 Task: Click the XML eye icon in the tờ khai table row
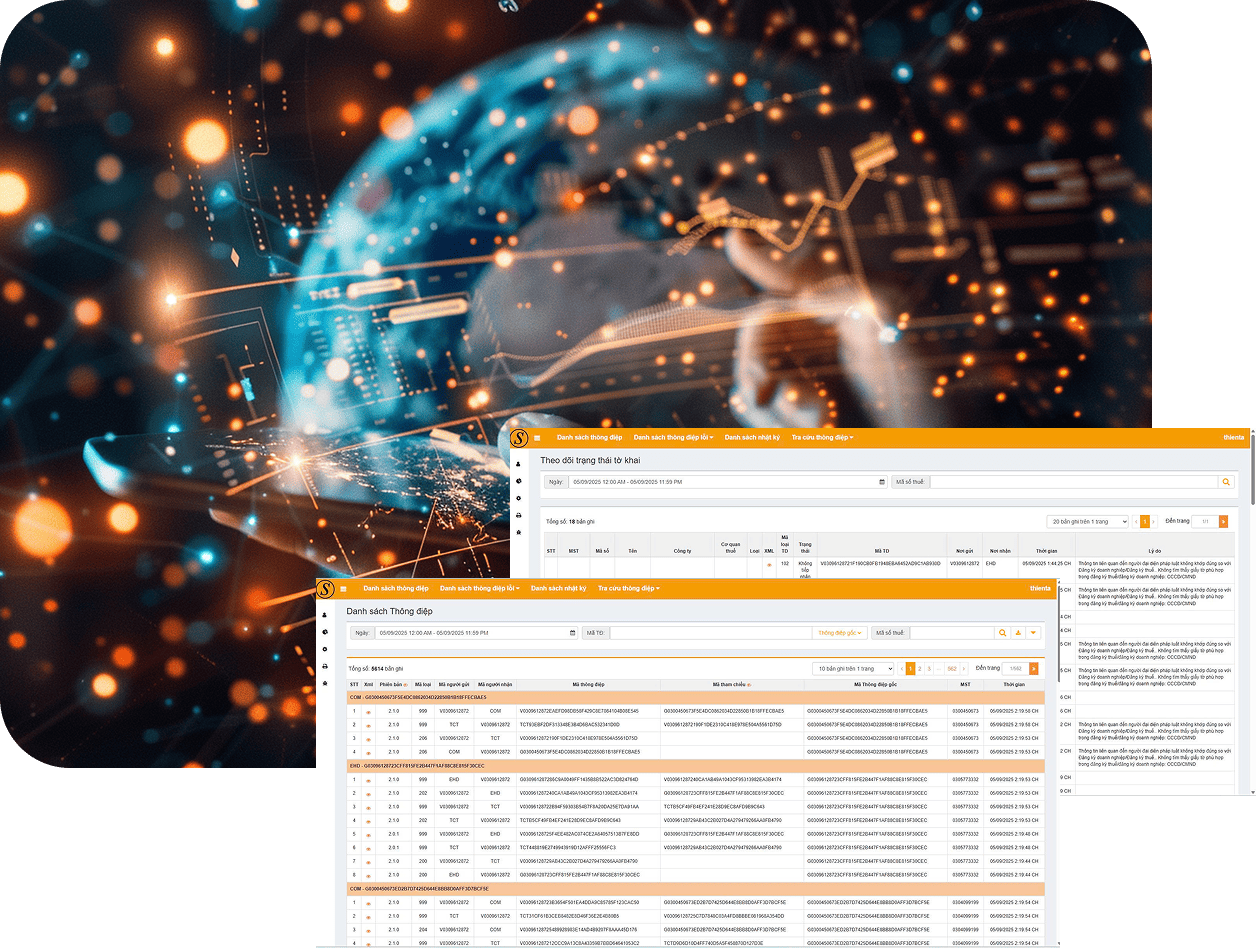click(769, 564)
